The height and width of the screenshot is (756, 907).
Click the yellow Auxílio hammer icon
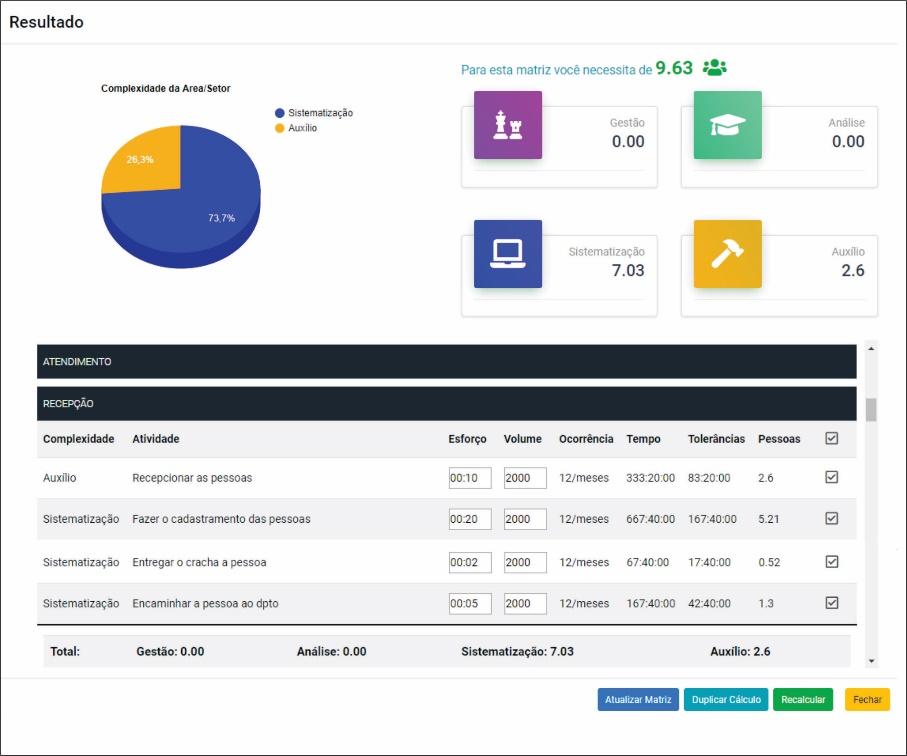click(x=728, y=254)
